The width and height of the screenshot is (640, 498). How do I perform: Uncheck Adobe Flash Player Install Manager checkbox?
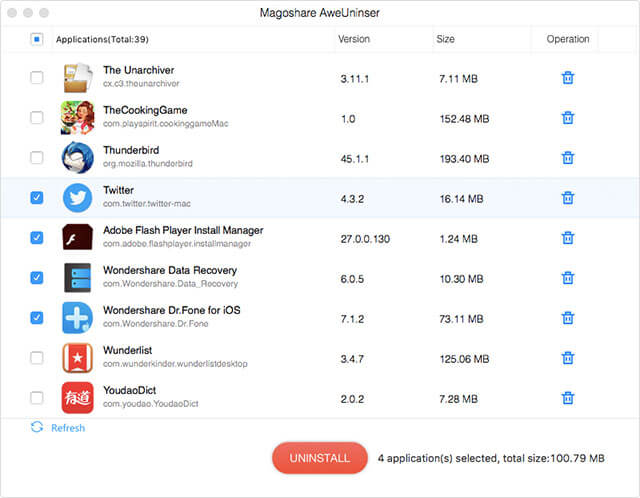click(37, 238)
